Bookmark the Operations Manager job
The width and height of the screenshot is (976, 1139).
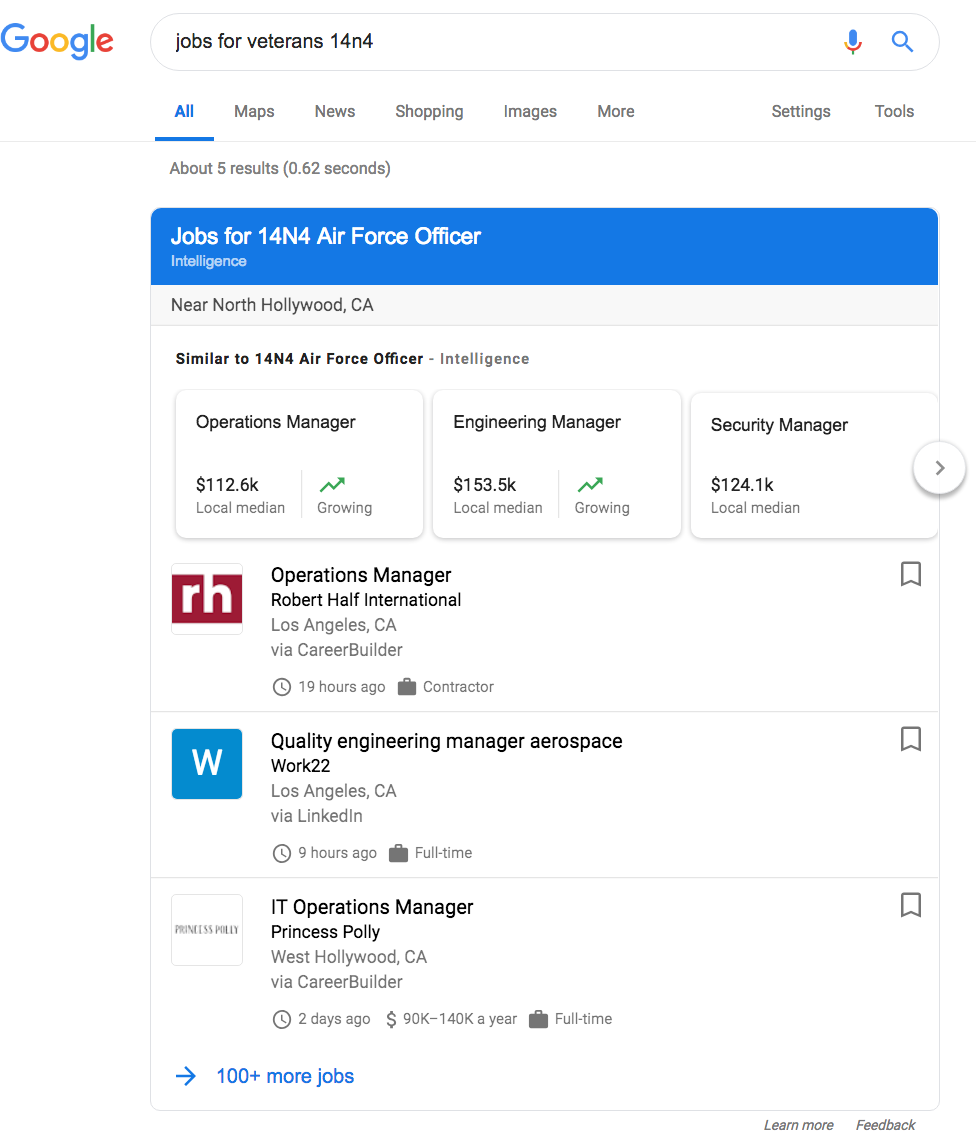(910, 574)
